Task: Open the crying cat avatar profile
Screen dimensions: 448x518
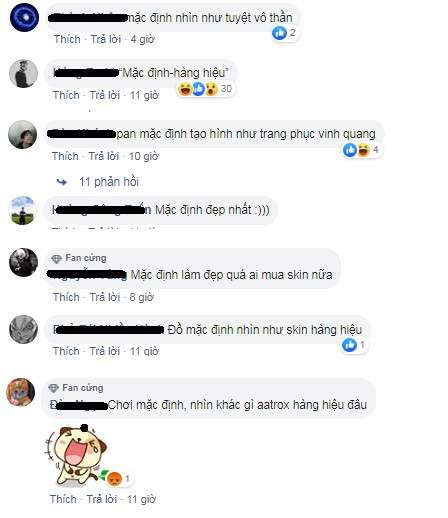Action: pyautogui.click(x=21, y=392)
